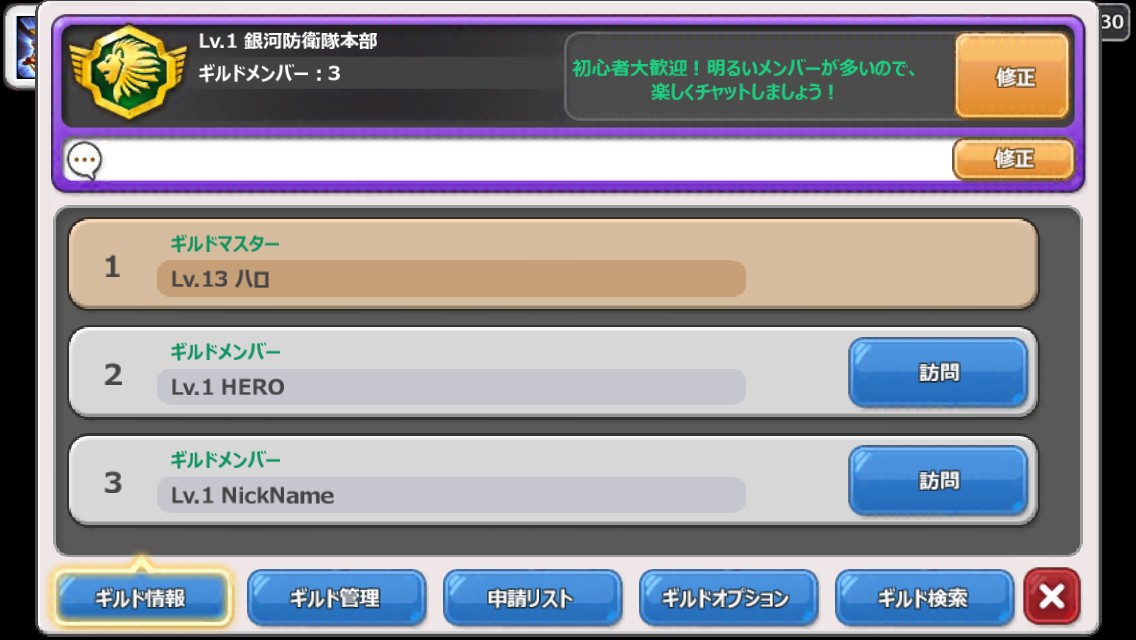1136x640 pixels.
Task: Click 修正 button beside the chat message bar
Action: pos(1013,159)
